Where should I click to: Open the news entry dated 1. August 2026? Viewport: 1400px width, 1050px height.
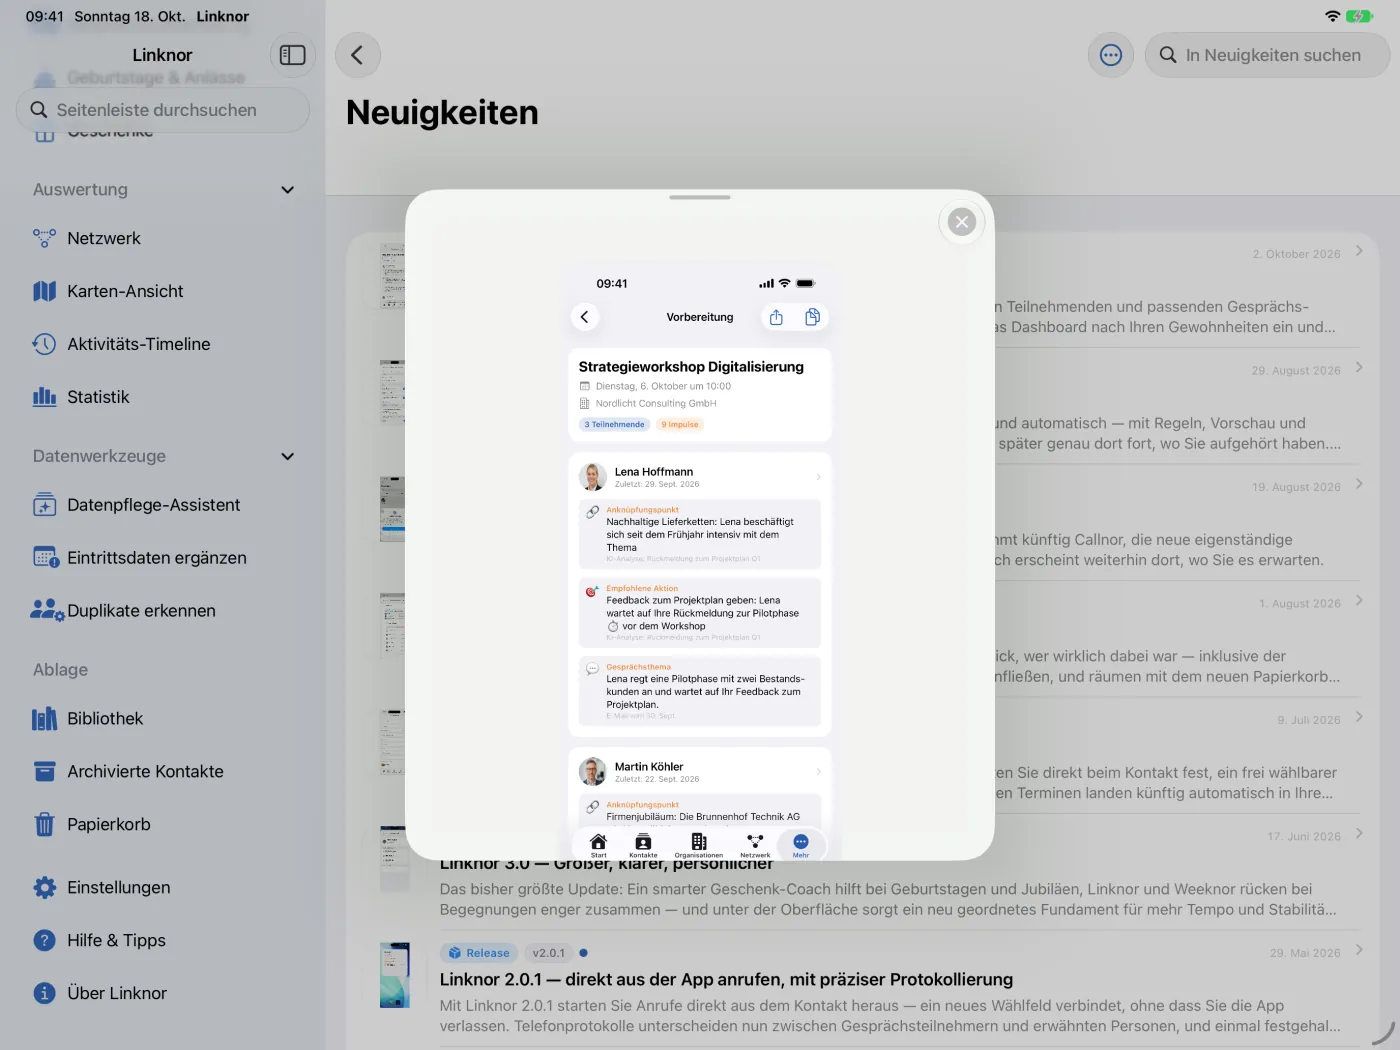tap(862, 641)
